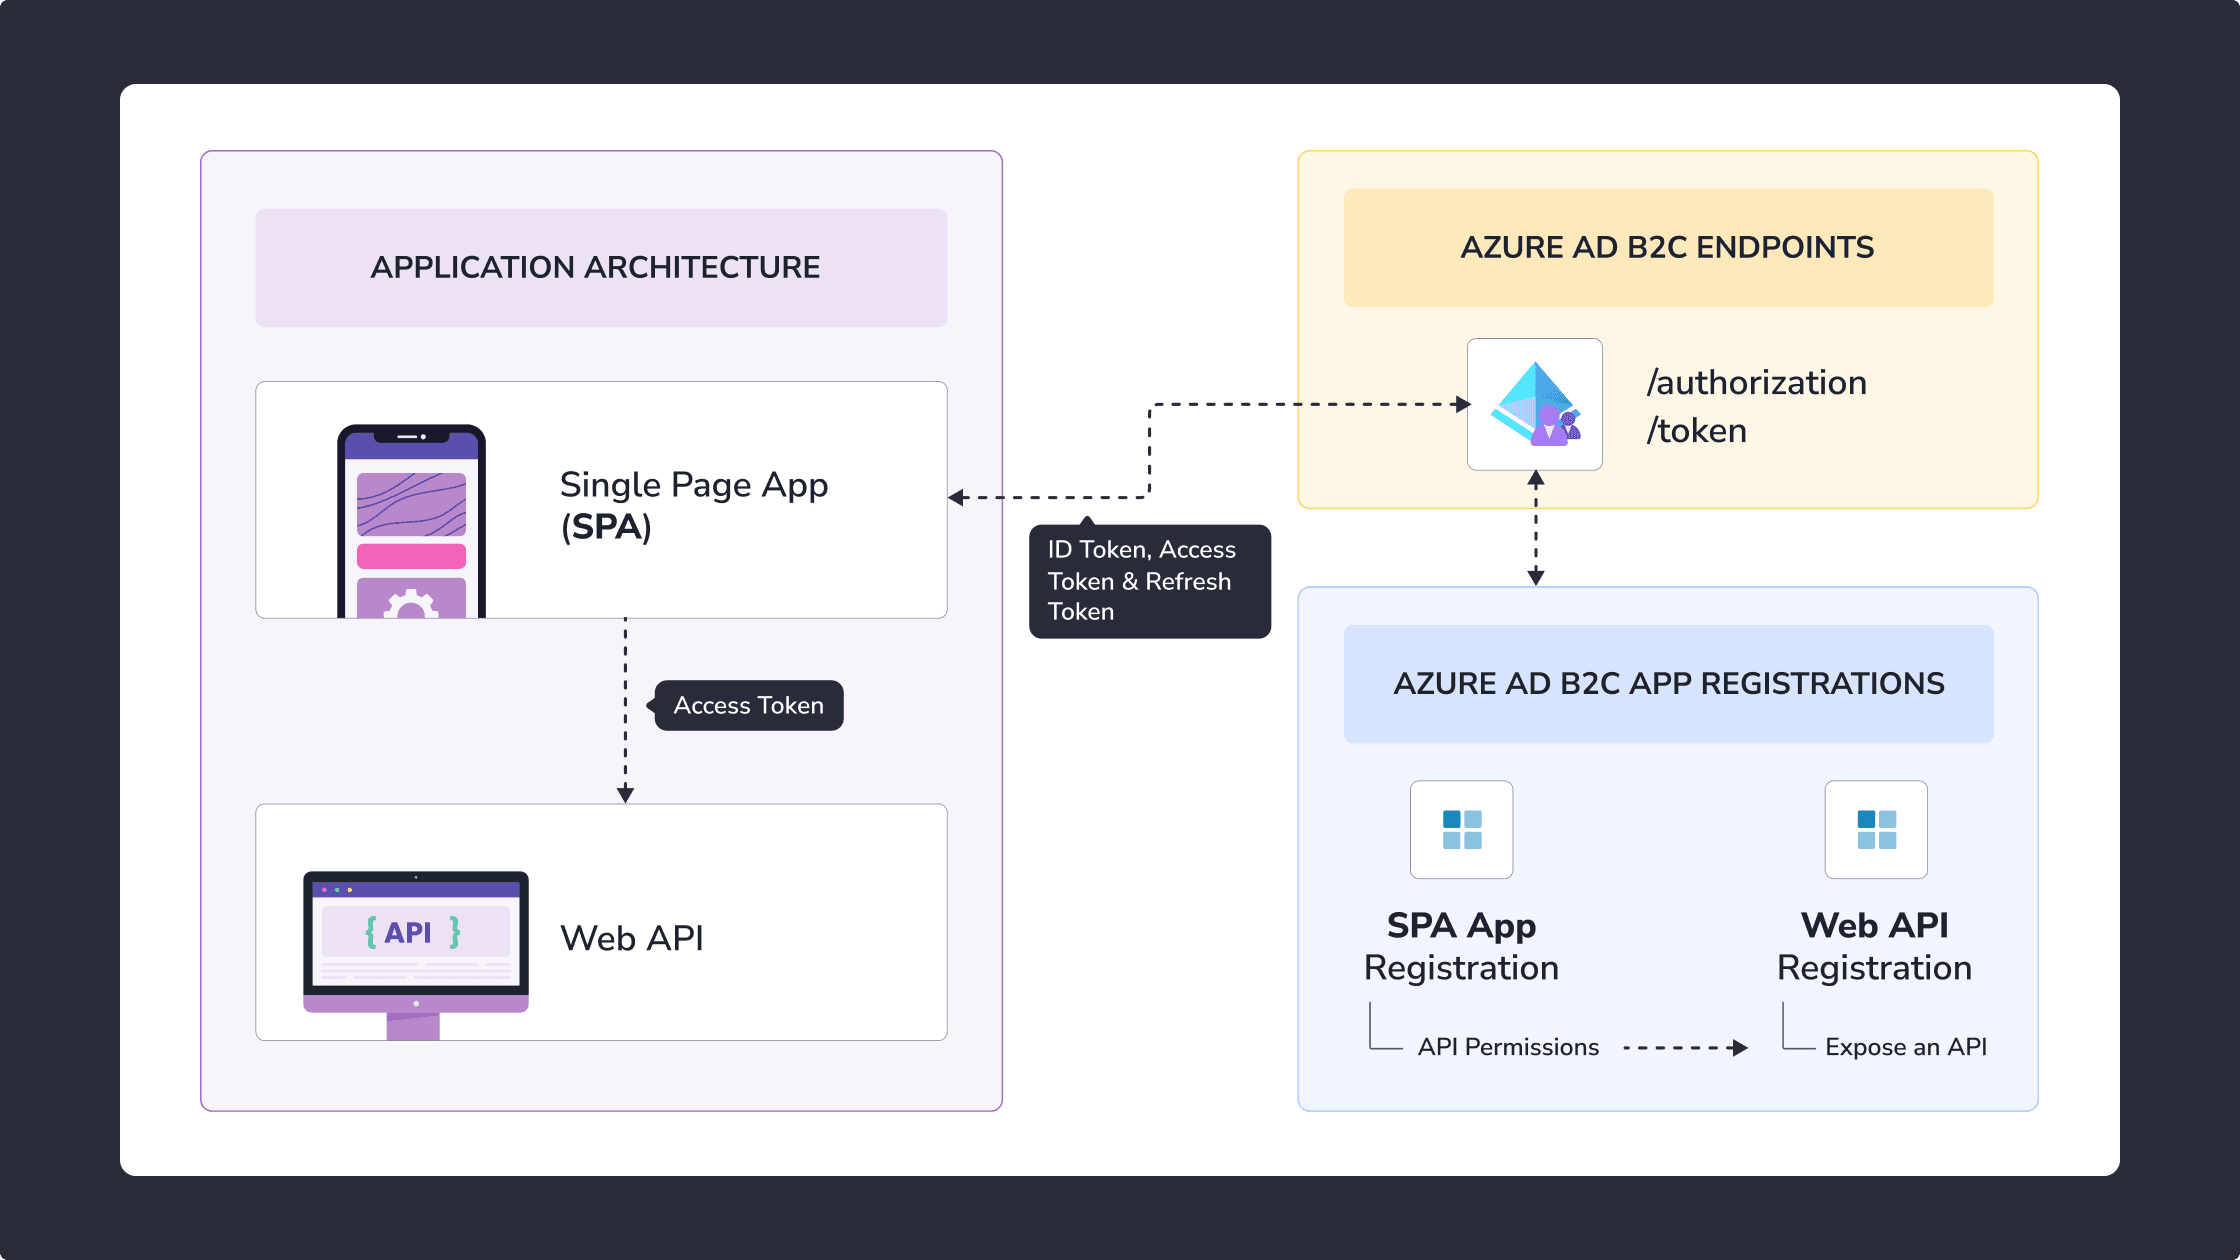Click the SPA App Registration grid icon
The image size is (2240, 1260).
coord(1462,830)
